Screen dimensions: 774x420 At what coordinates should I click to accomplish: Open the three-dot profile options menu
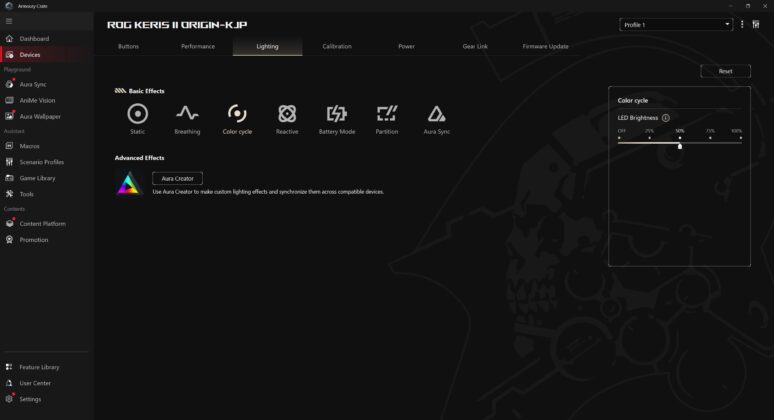(x=742, y=24)
